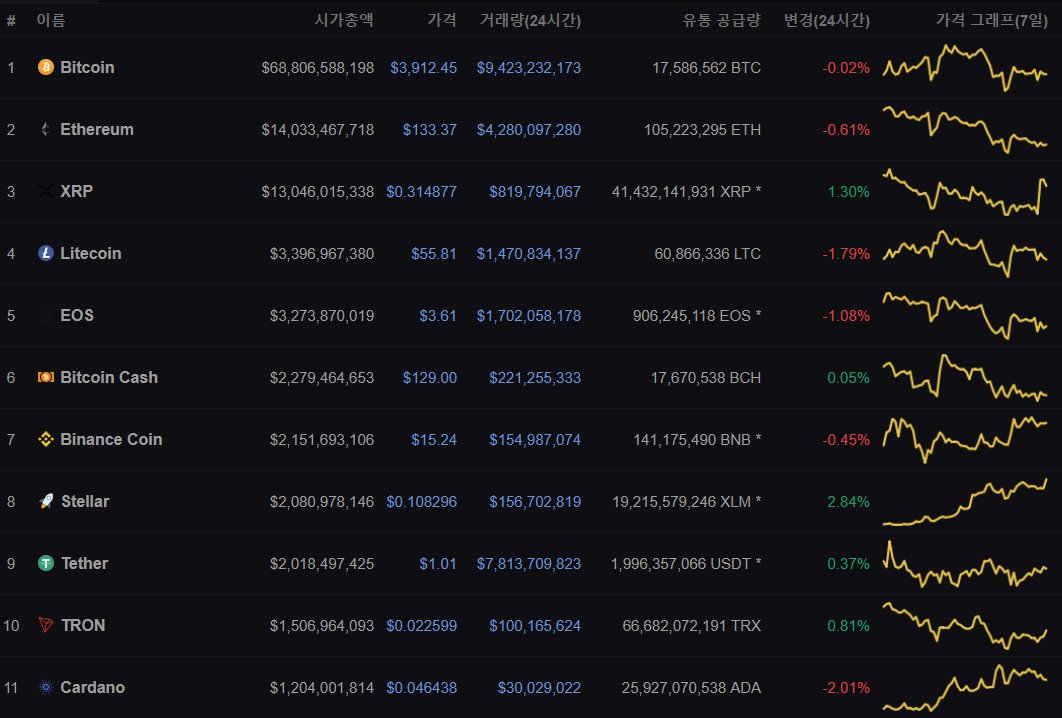The height and width of the screenshot is (718, 1062).
Task: Click Cardano price $0.046438
Action: point(421,688)
